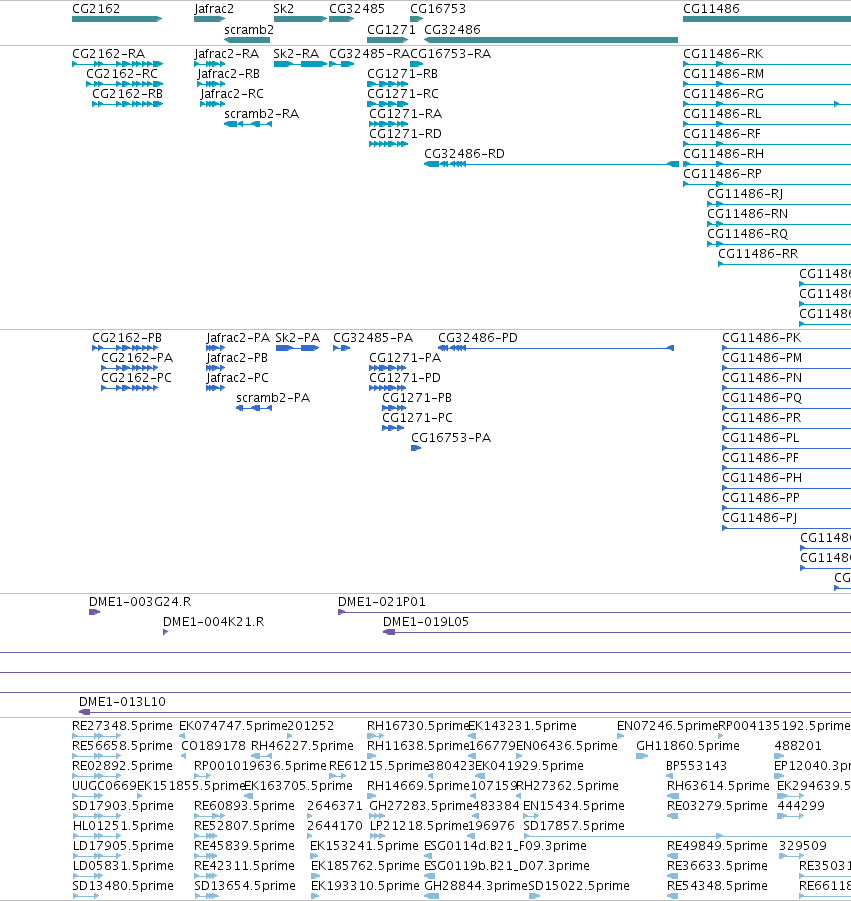
Task: Click the Sk2 gene label
Action: click(283, 9)
